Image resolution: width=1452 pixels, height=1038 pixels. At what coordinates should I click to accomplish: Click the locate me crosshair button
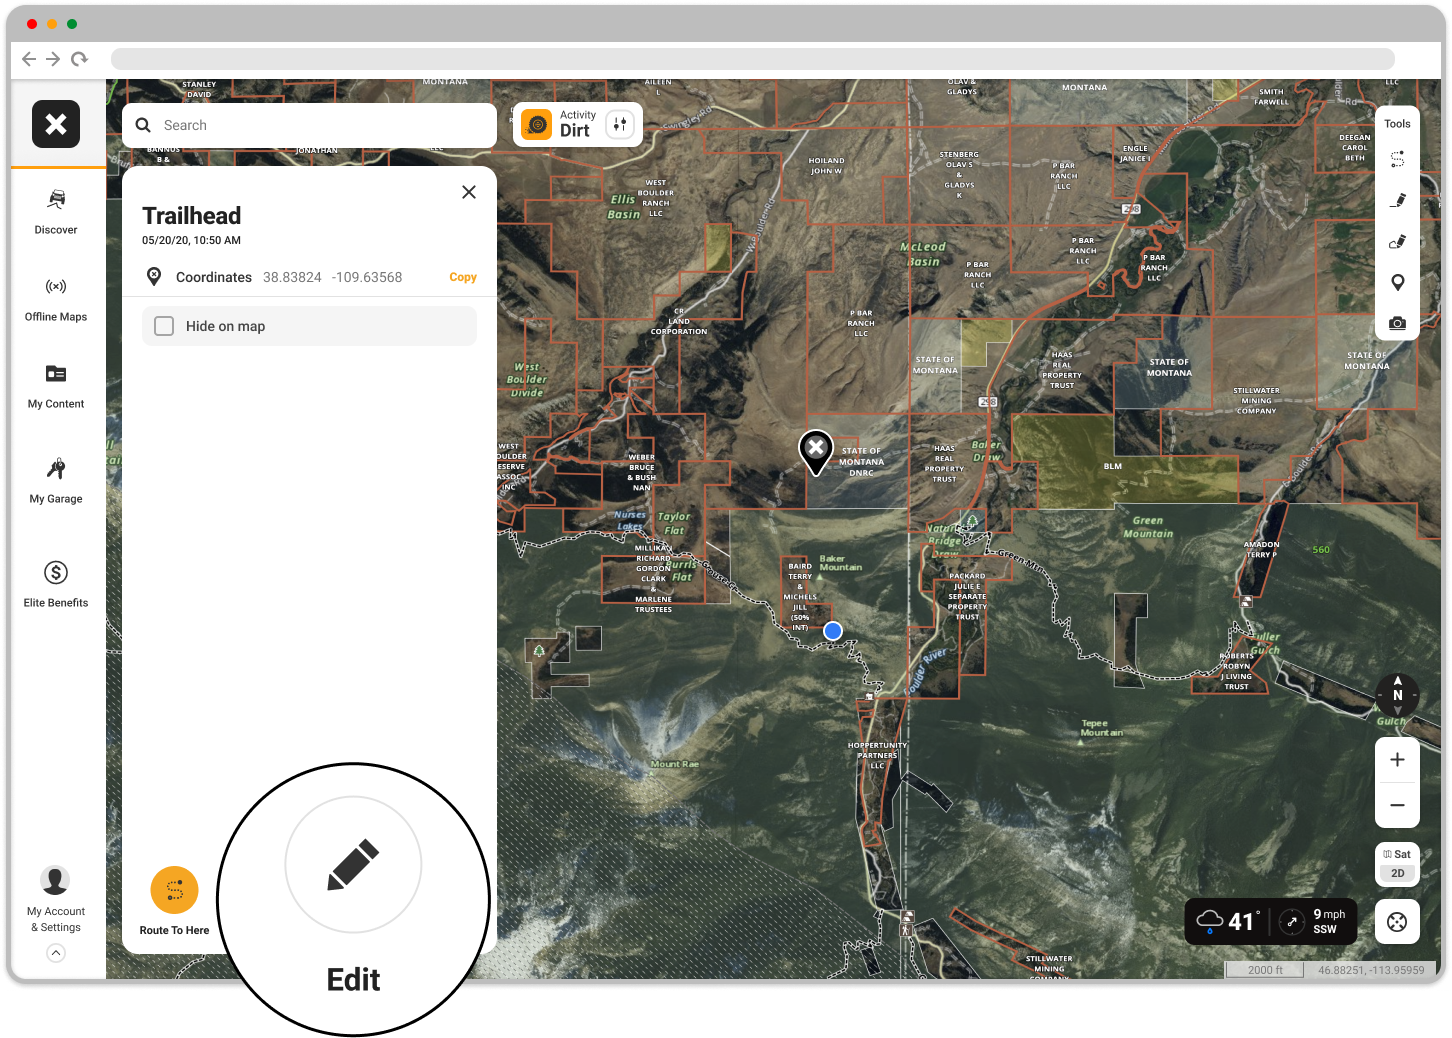[1398, 922]
